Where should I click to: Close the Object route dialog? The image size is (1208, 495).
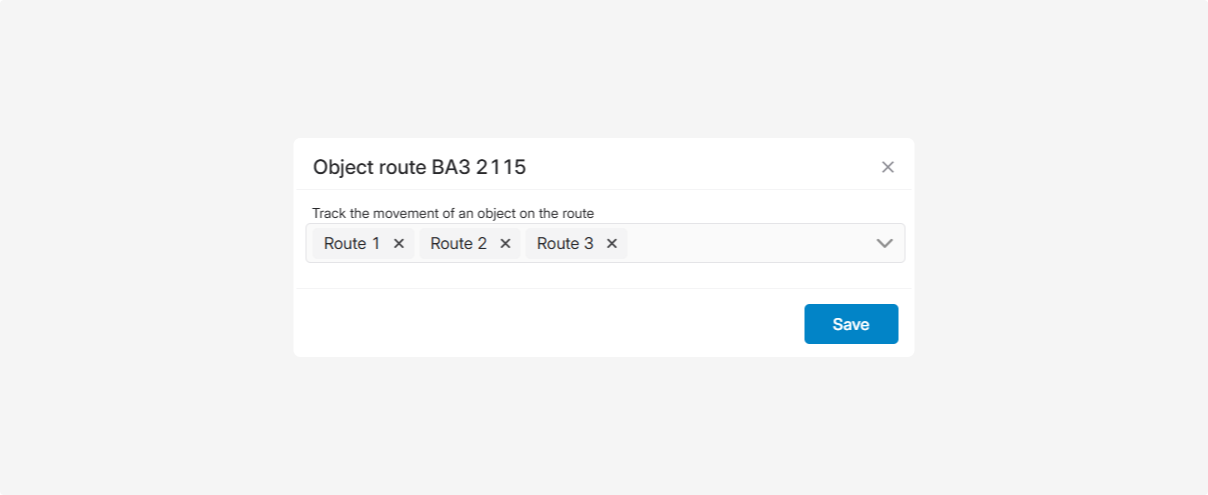pyautogui.click(x=887, y=167)
